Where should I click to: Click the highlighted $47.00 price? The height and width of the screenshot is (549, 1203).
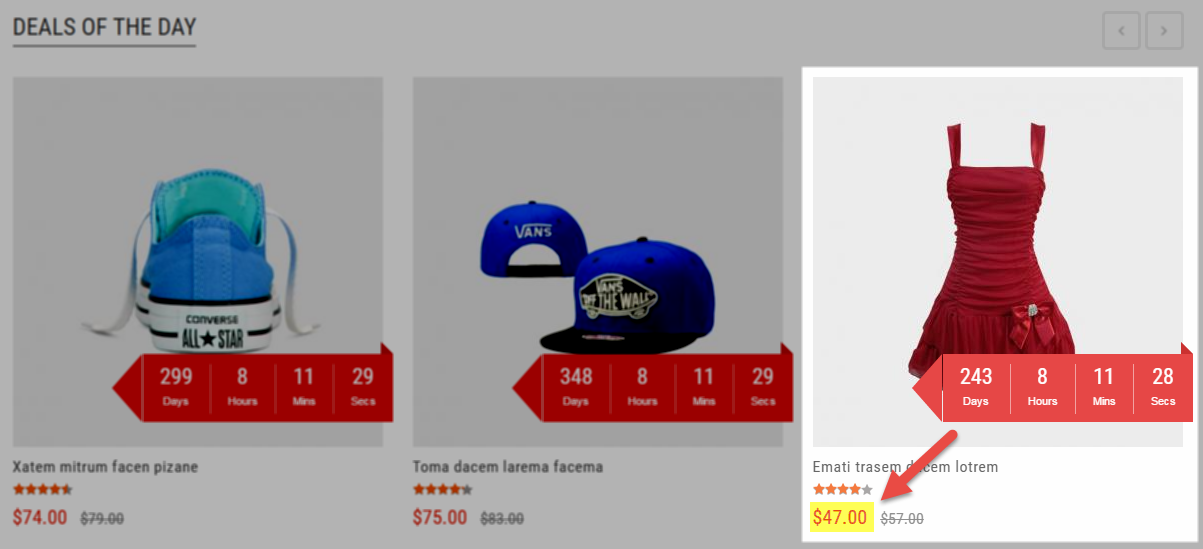tap(840, 518)
